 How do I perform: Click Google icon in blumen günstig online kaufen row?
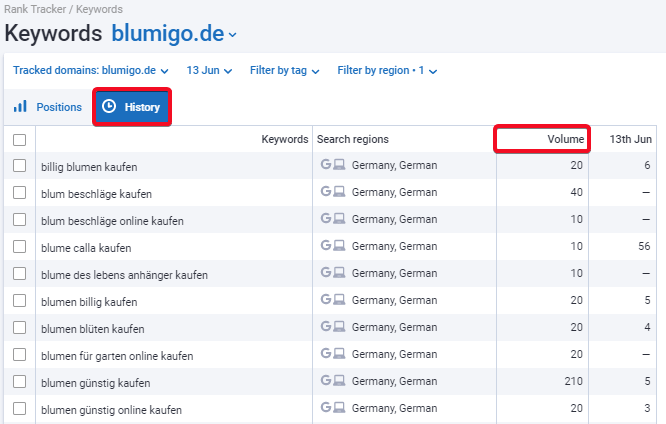[x=326, y=407]
